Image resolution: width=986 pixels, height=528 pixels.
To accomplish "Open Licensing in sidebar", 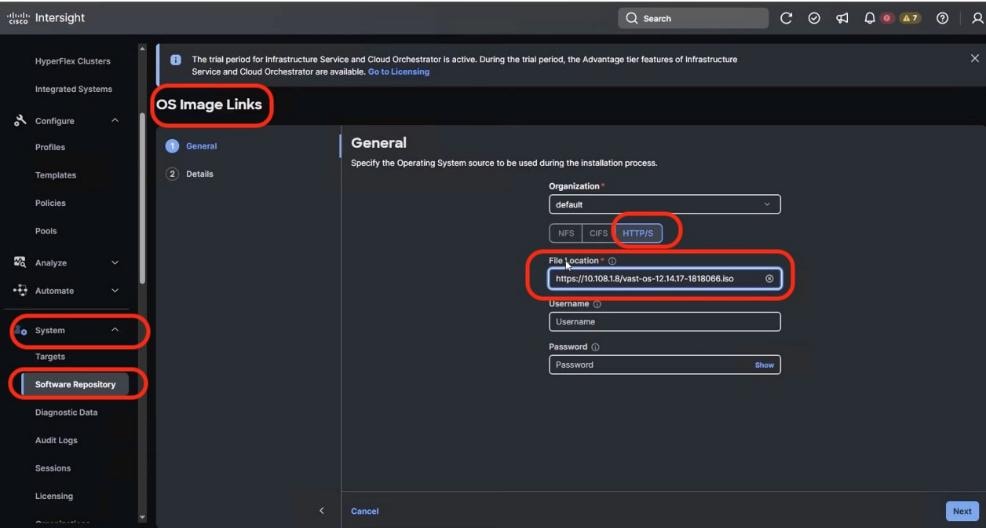I will pos(53,496).
